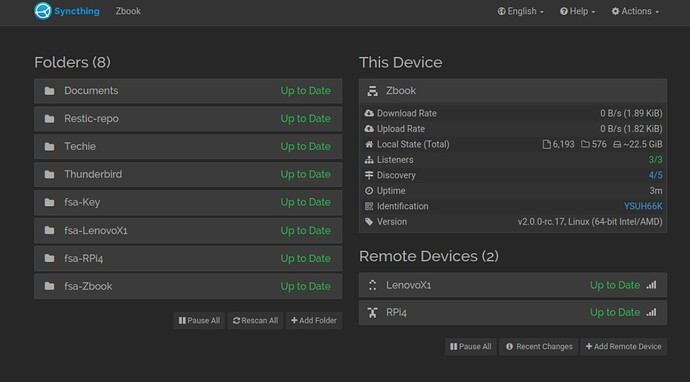The height and width of the screenshot is (382, 690).
Task: Click the Documents folder icon
Action: click(49, 91)
